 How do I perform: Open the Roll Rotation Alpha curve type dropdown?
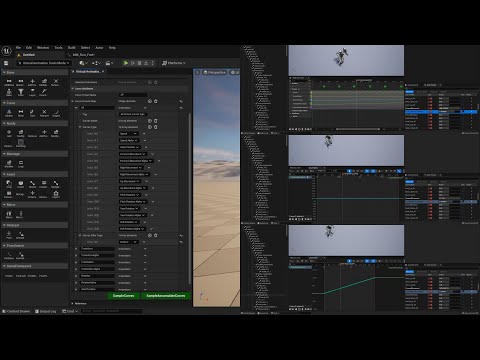pyautogui.click(x=132, y=229)
